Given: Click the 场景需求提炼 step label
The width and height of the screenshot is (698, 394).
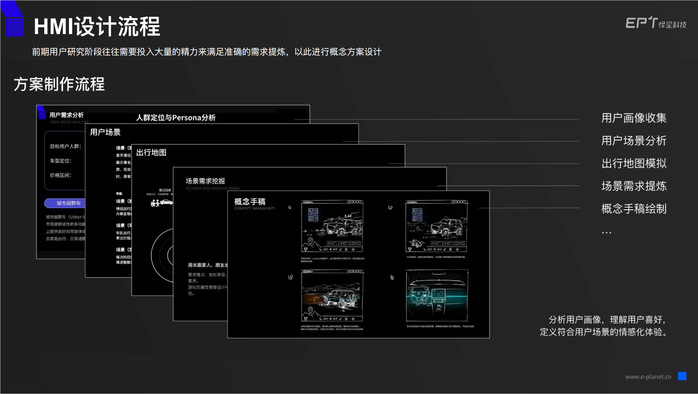Looking at the screenshot, I should point(633,186).
